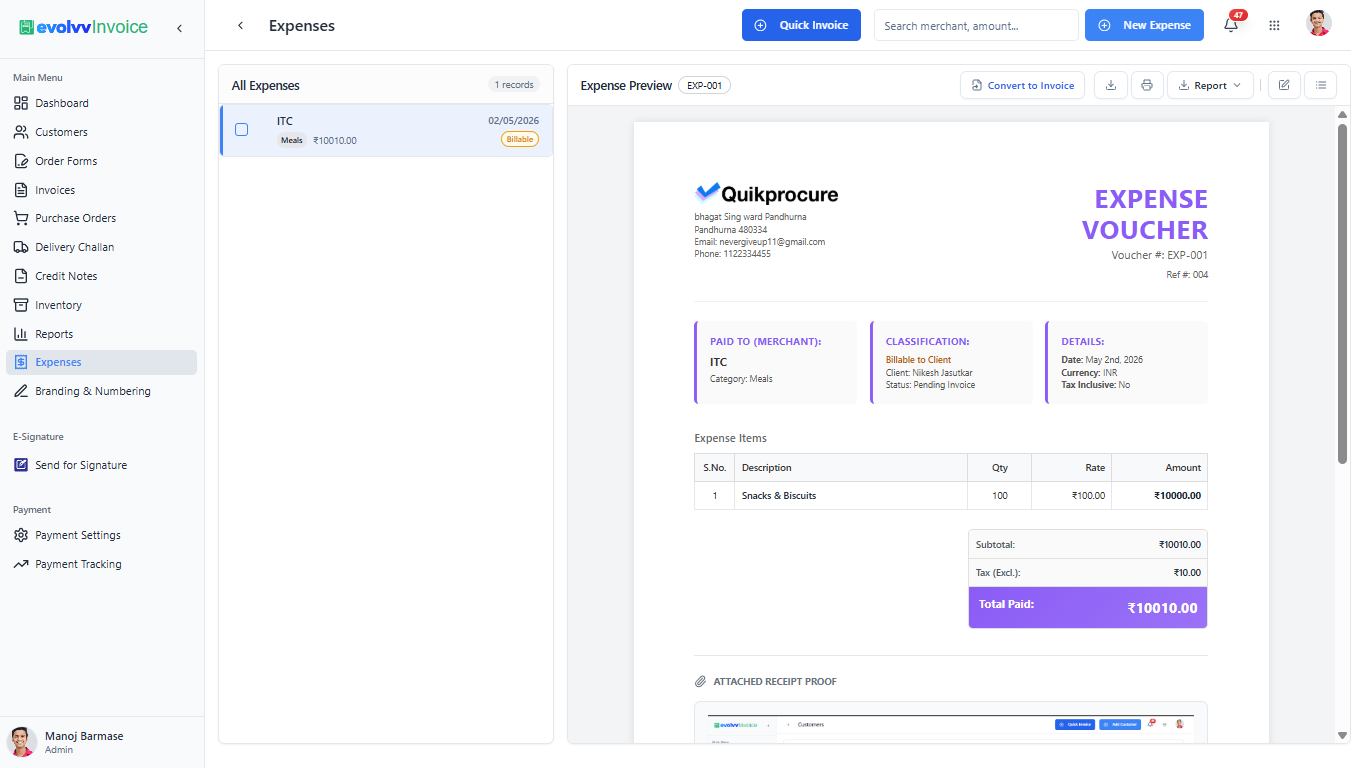The width and height of the screenshot is (1366, 768).
Task: Click the Date: May 2nd, 2026 detail
Action: pyautogui.click(x=1102, y=360)
